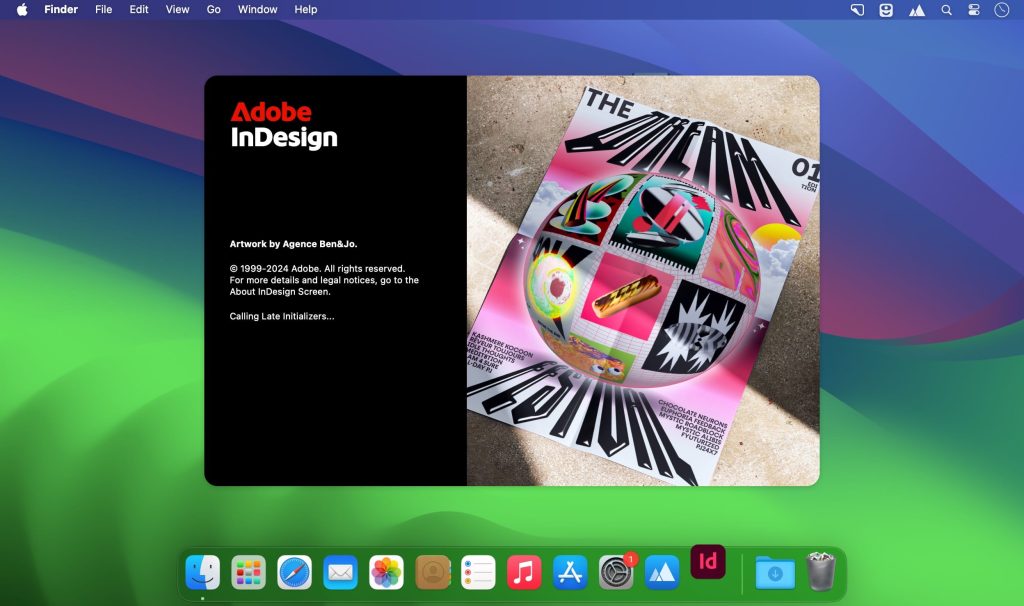Screen dimensions: 1024x606
Task: Open the Trash in the dock
Action: pos(821,573)
